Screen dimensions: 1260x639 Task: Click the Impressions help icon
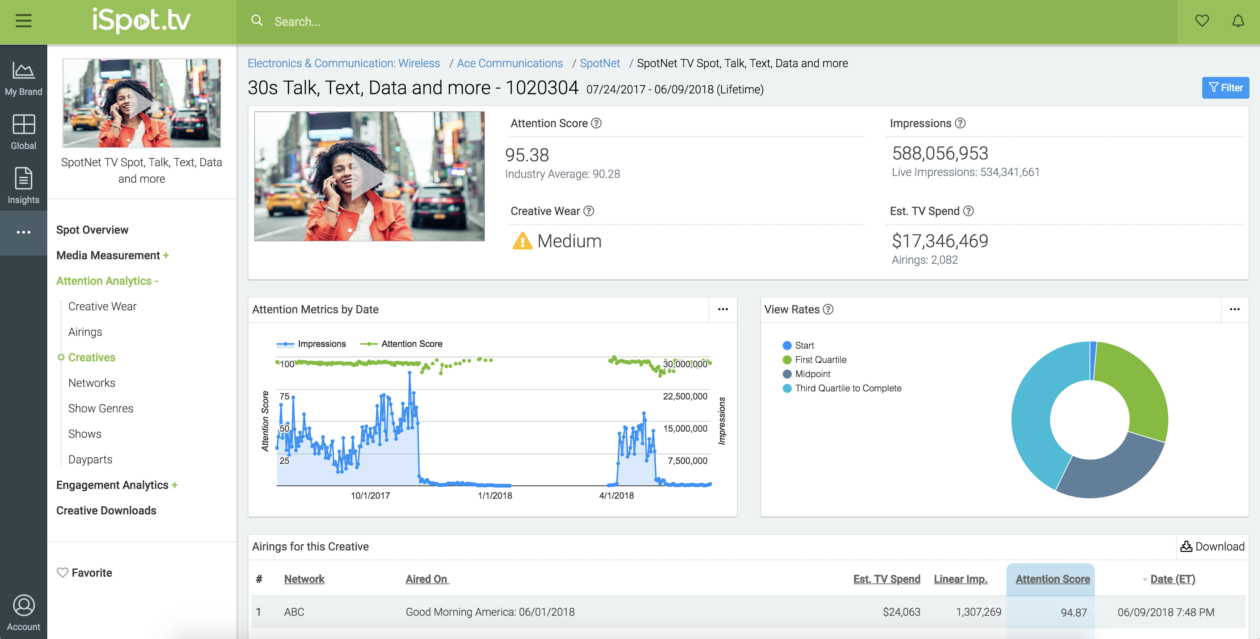pos(960,124)
